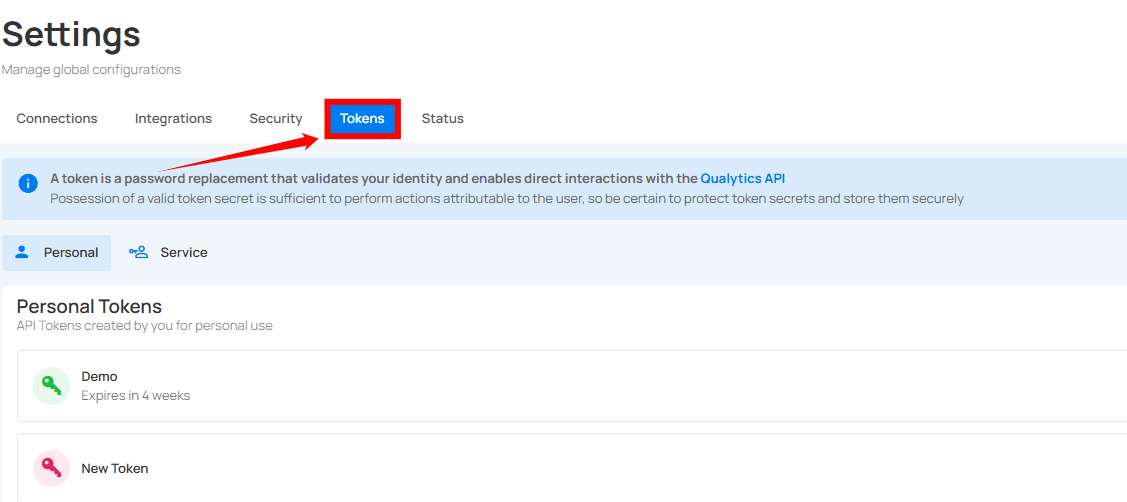
Task: Click the blue info icon in the banner
Action: 28,183
